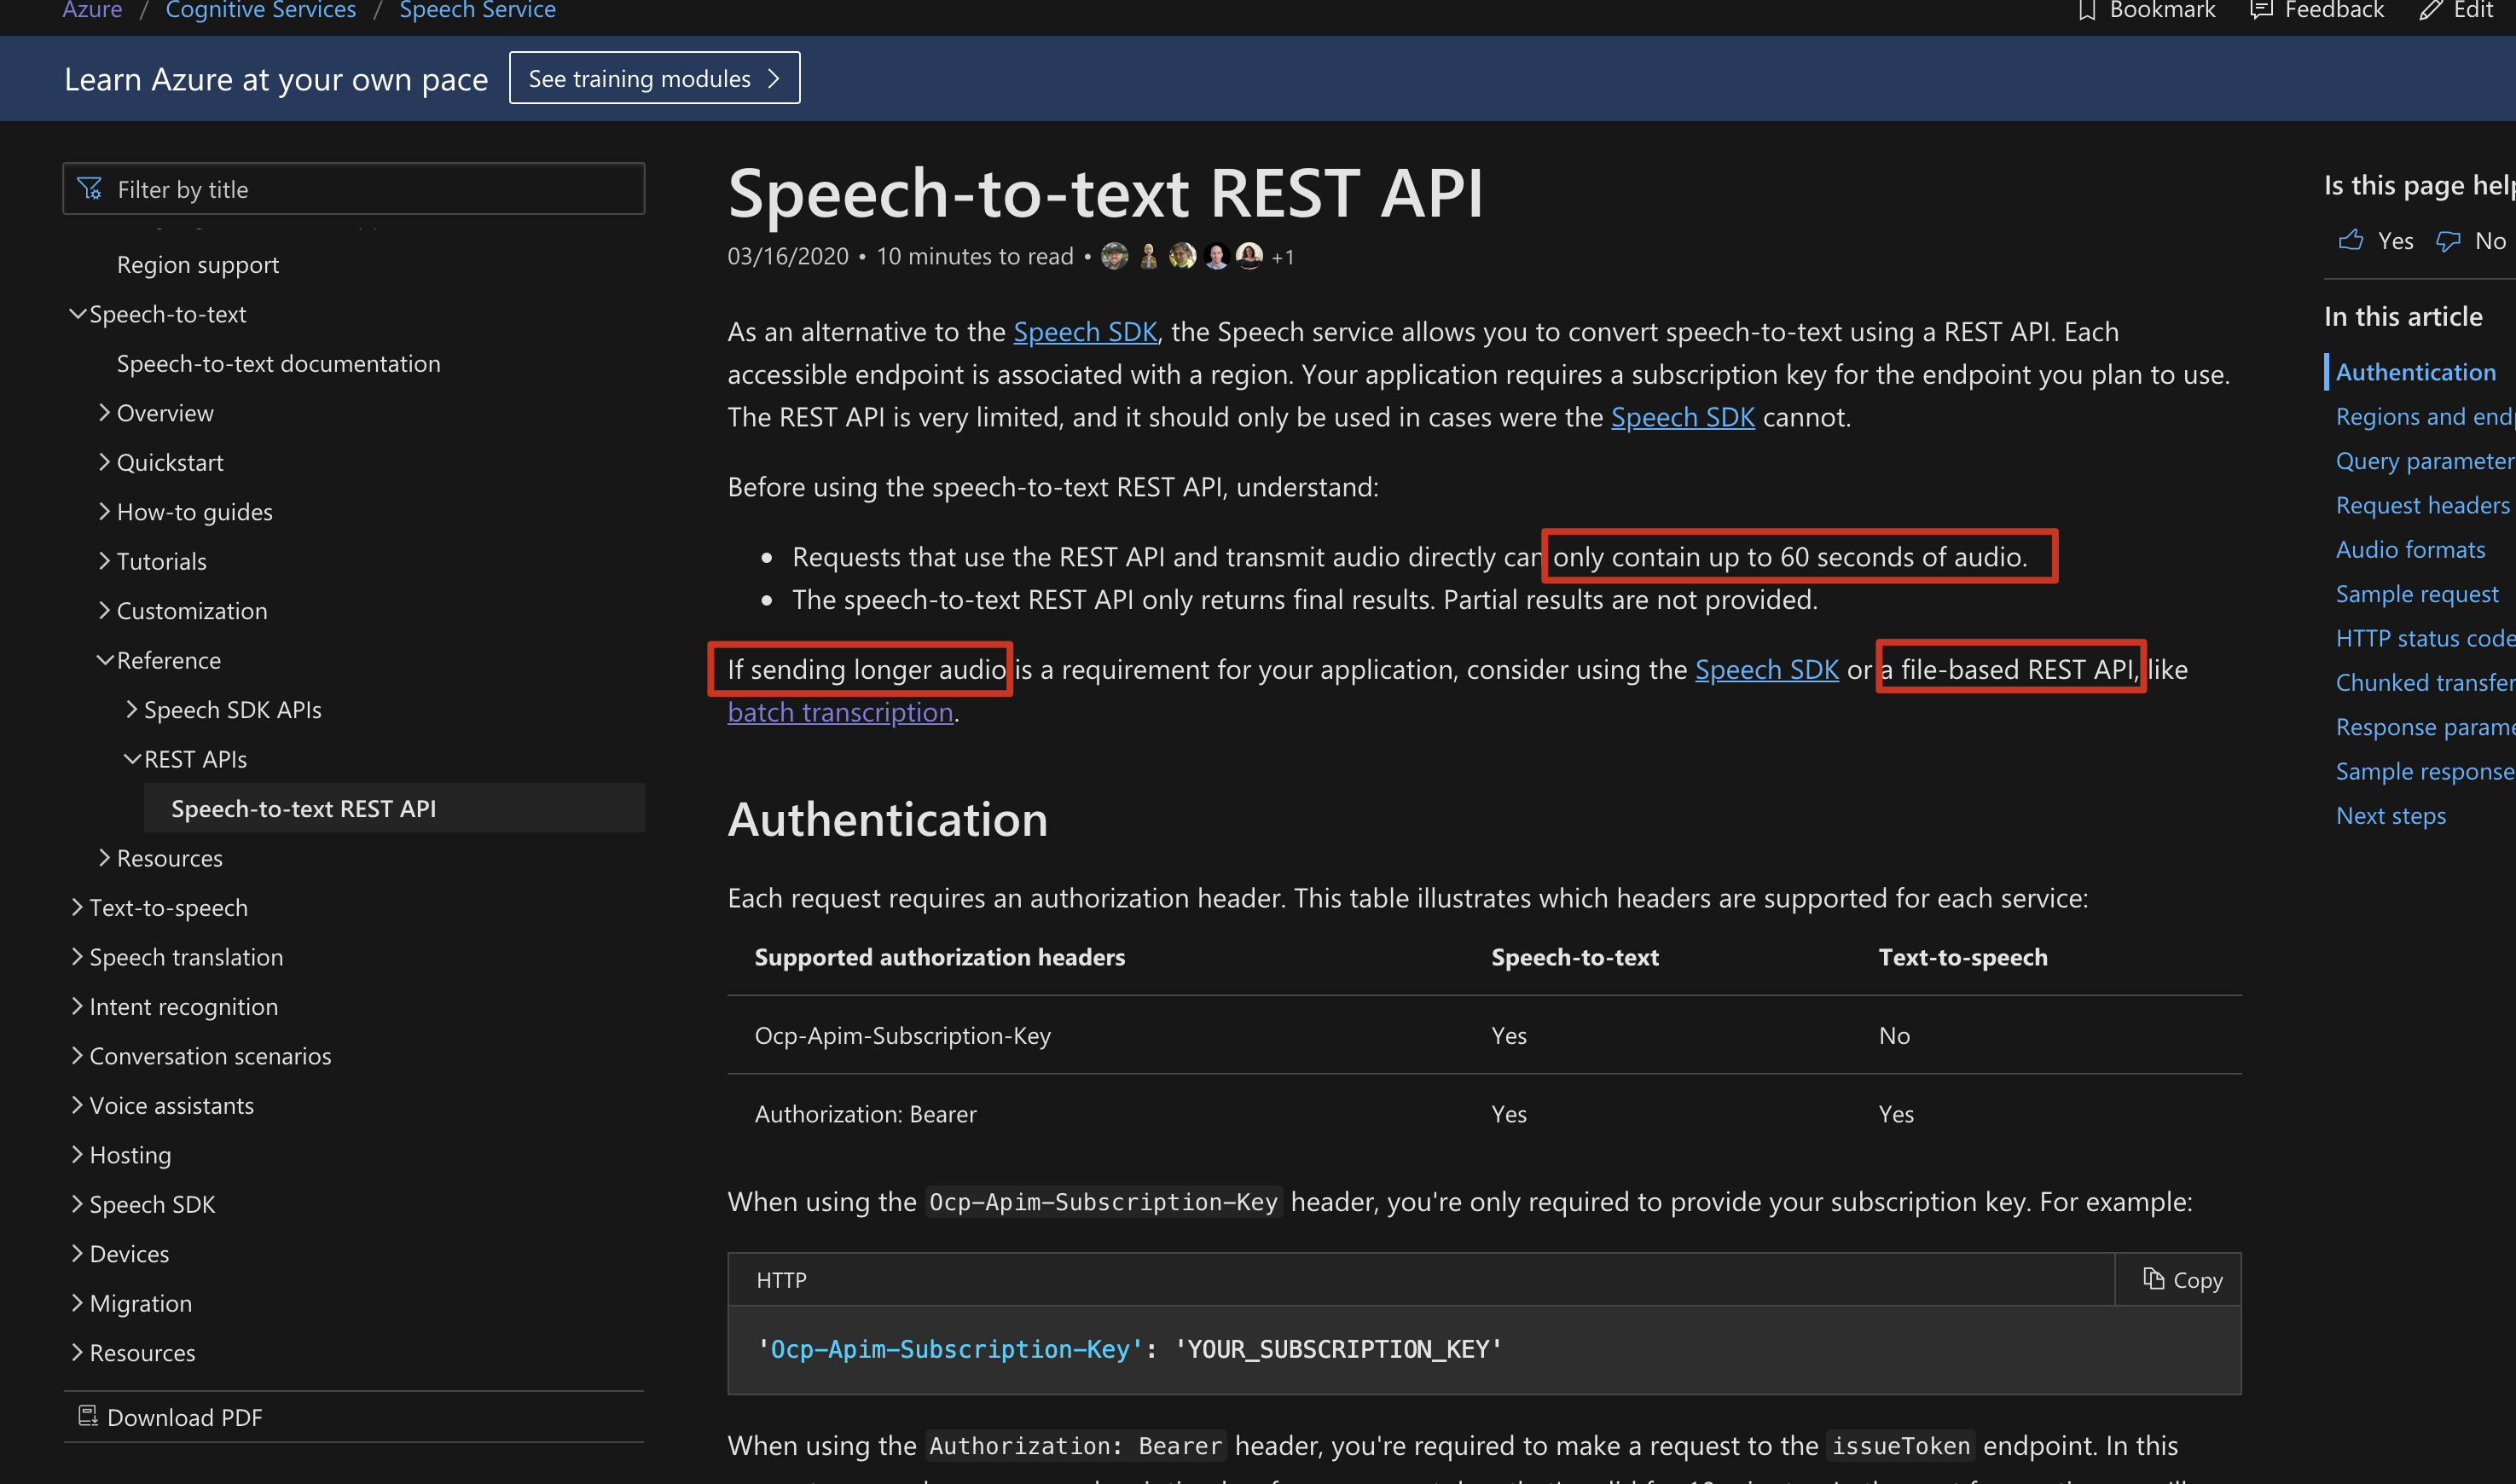Viewport: 2516px width, 1484px height.
Task: Click the Feedback icon at top
Action: 2260,11
